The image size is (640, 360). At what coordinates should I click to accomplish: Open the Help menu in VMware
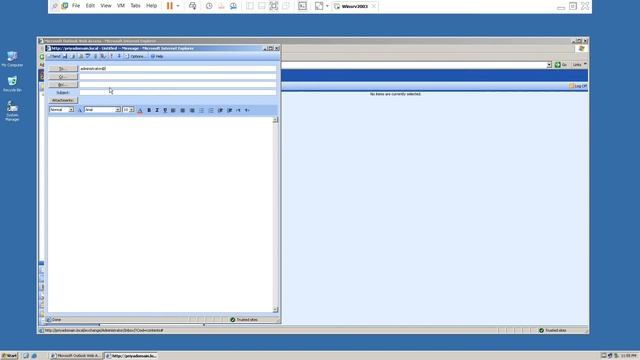151,6
